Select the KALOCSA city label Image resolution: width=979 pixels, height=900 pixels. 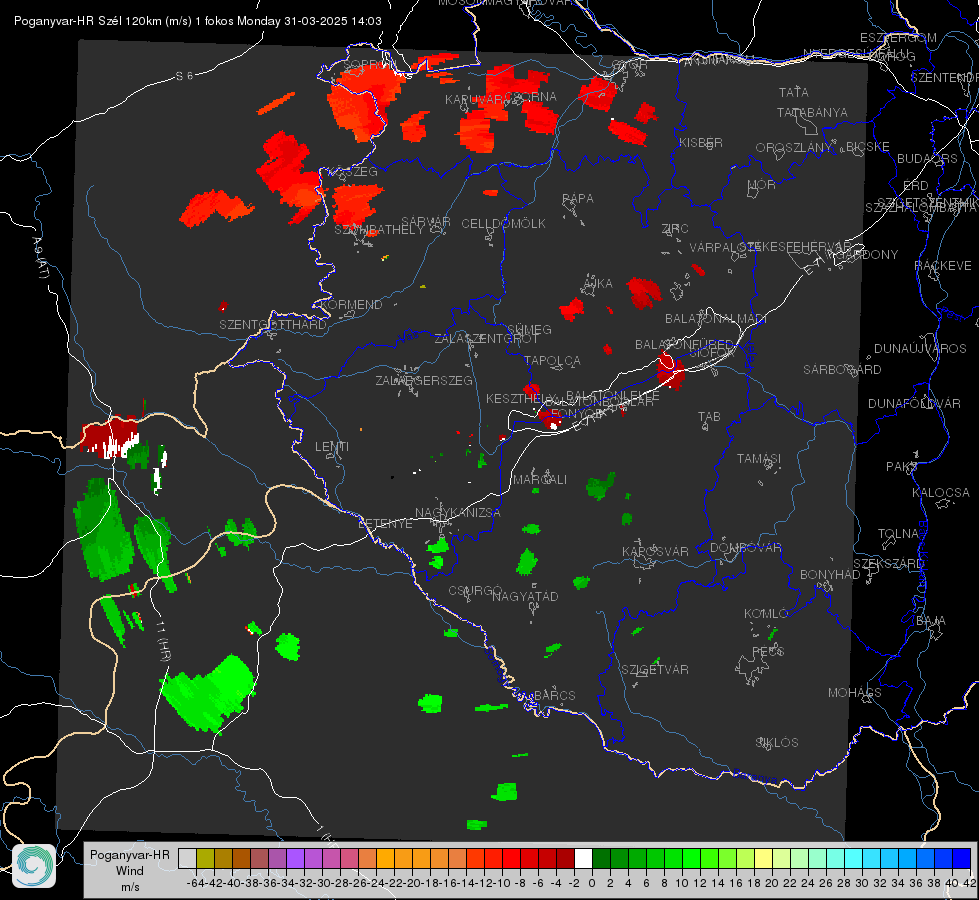coord(940,493)
